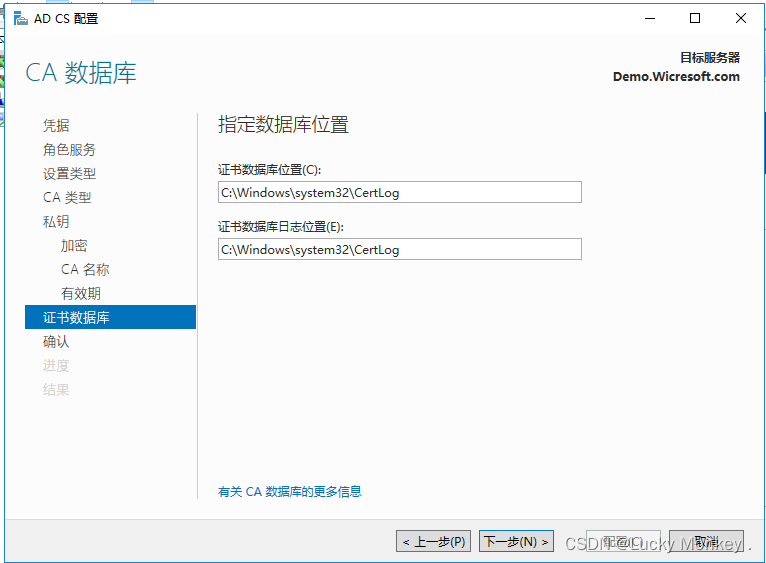Click the Demo.Wicresoft.com server name

(676, 77)
